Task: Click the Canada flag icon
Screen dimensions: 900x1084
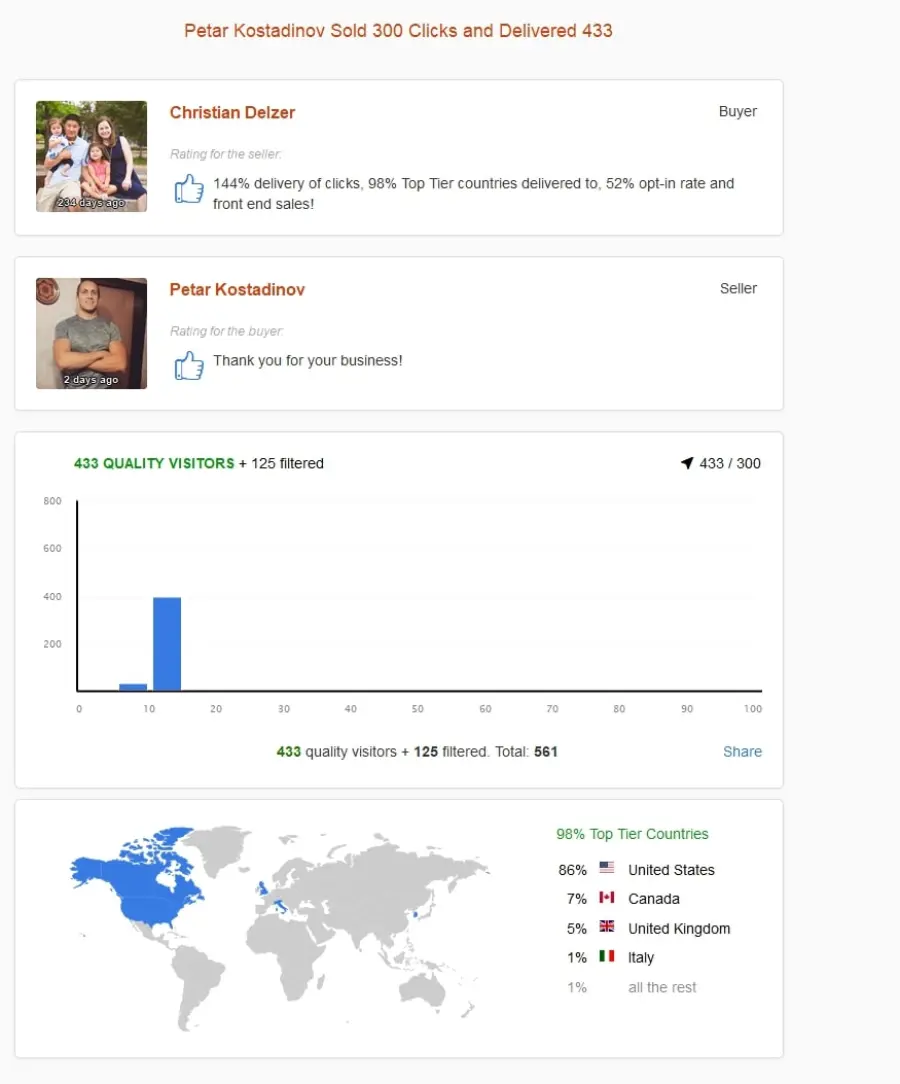Action: (606, 897)
